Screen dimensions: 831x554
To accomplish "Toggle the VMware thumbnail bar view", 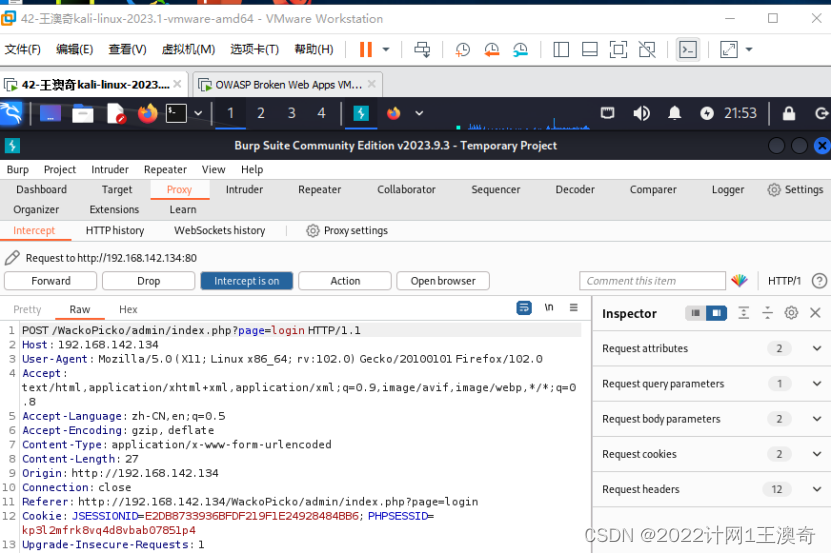I will [589, 50].
